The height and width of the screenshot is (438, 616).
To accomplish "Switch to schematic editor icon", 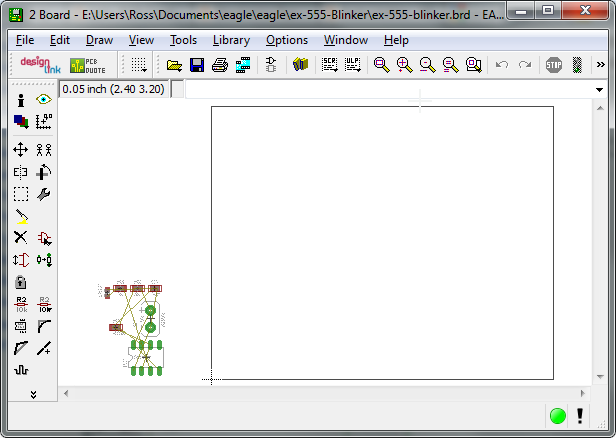I will click(x=271, y=65).
